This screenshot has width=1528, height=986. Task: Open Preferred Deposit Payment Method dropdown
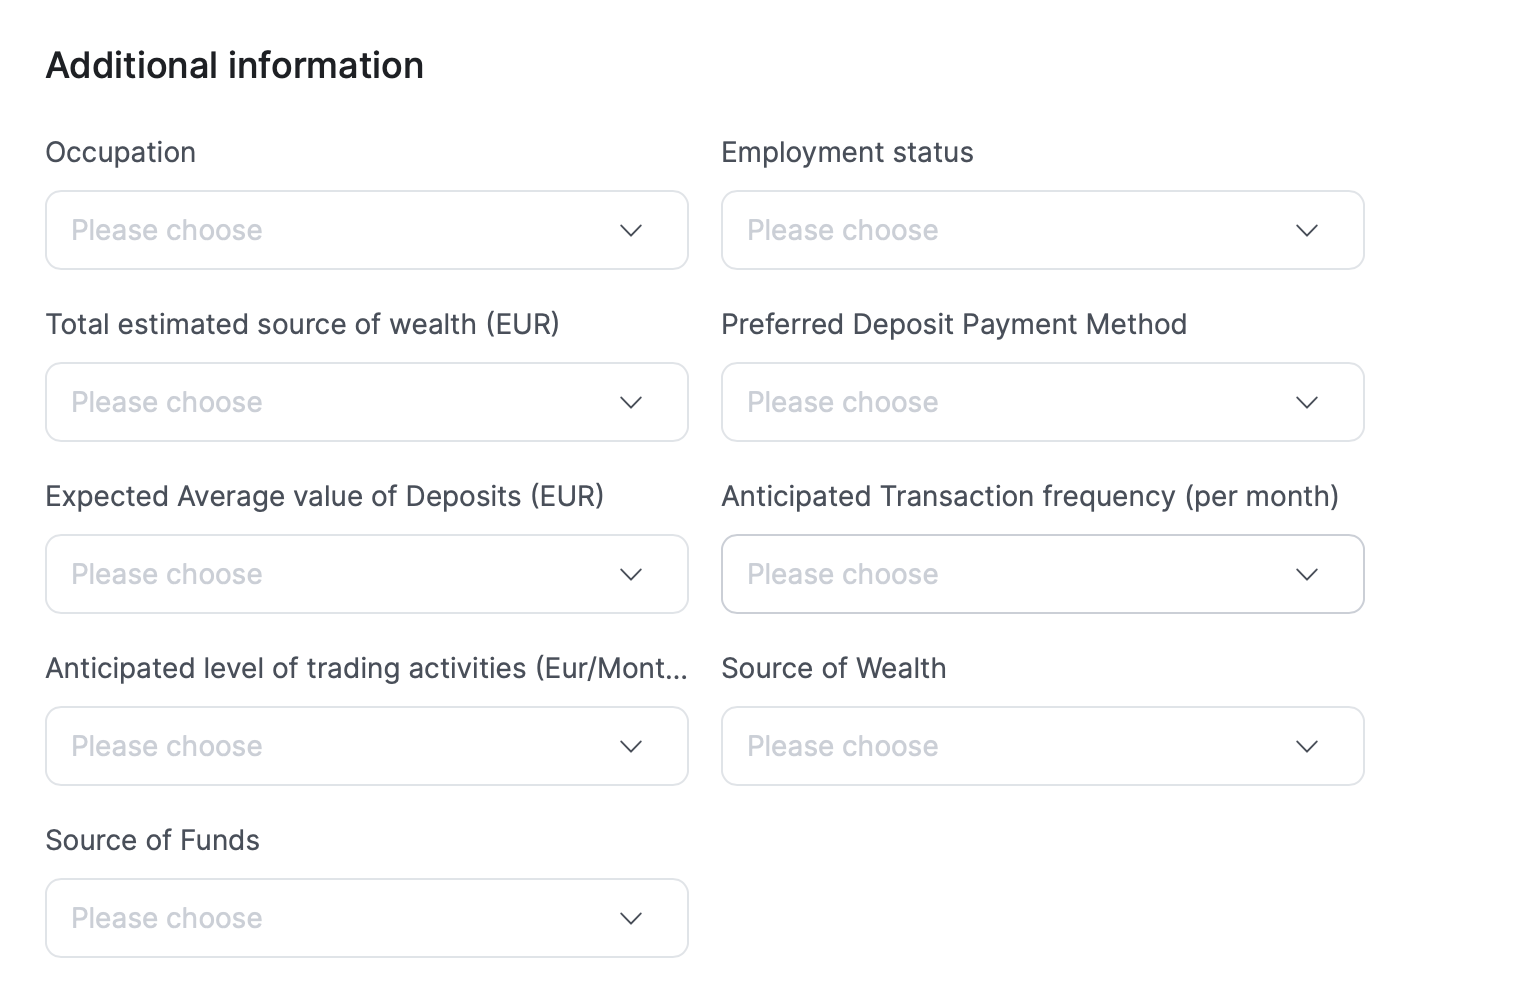(x=1016, y=402)
